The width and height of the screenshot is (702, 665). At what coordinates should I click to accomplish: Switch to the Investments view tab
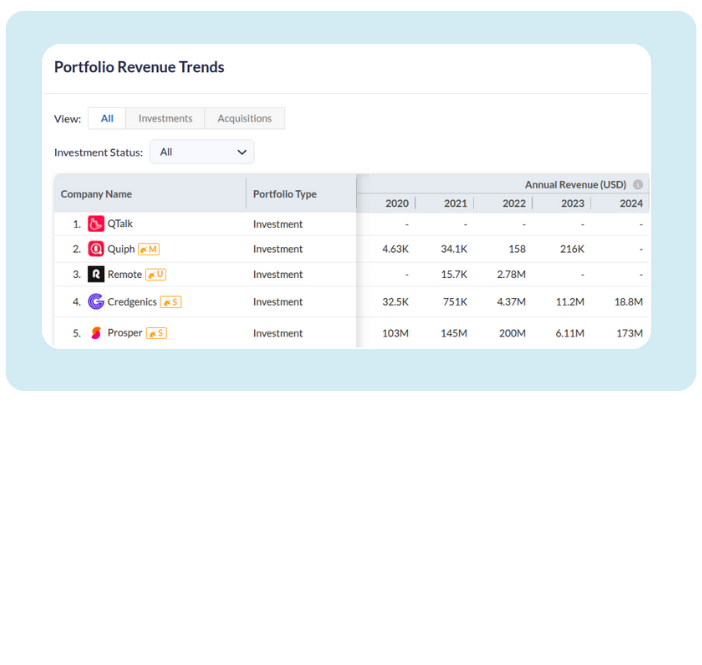coord(165,118)
